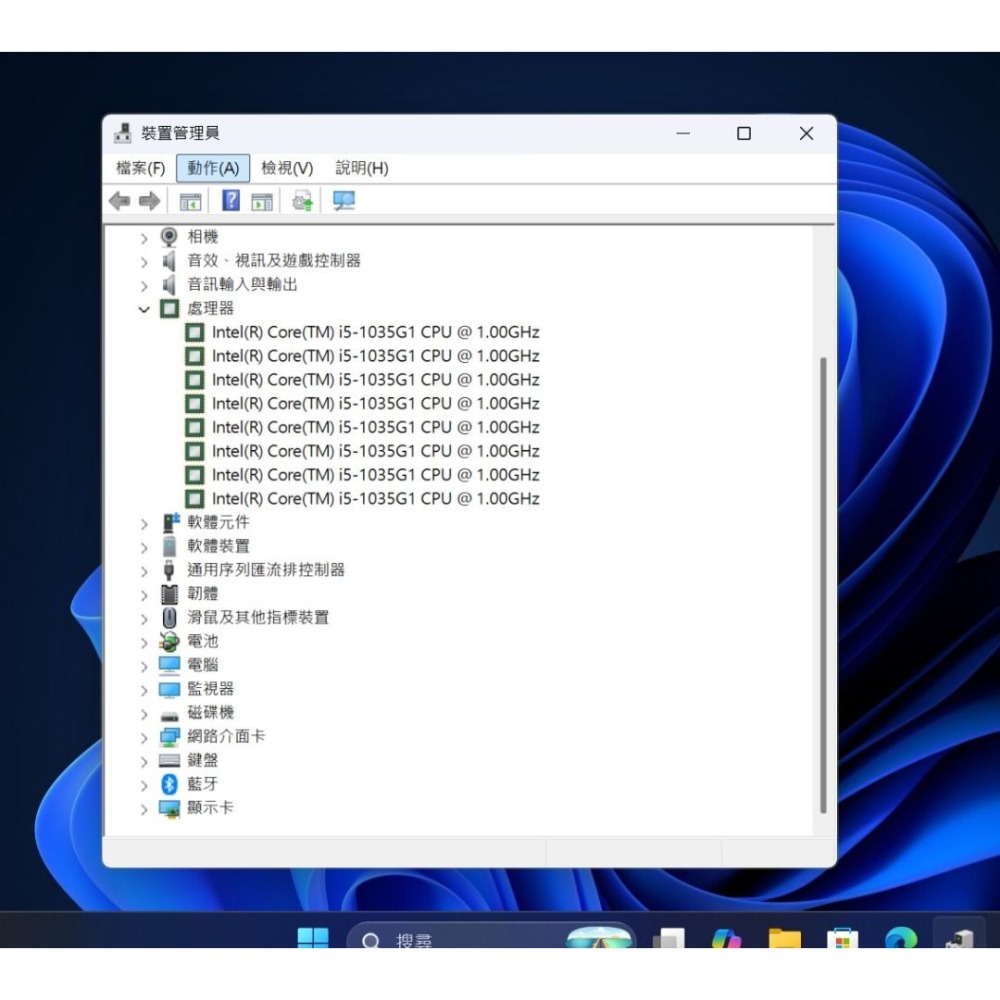Click the firmware chip icon beside 韌體

[169, 594]
